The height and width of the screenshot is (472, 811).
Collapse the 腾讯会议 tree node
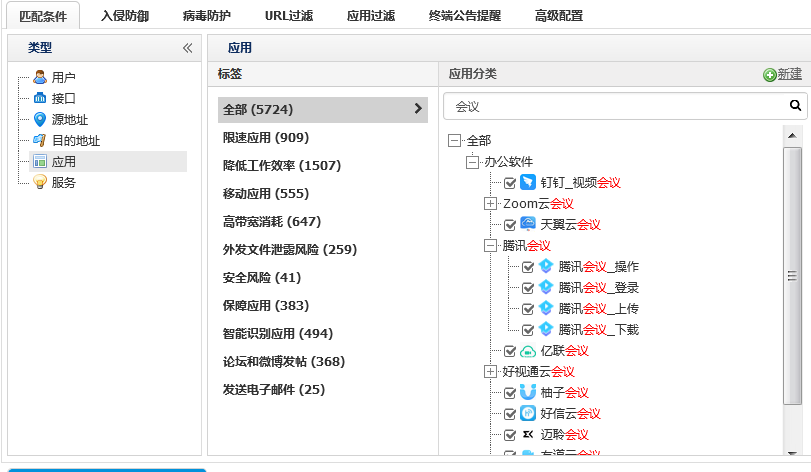pyautogui.click(x=490, y=246)
